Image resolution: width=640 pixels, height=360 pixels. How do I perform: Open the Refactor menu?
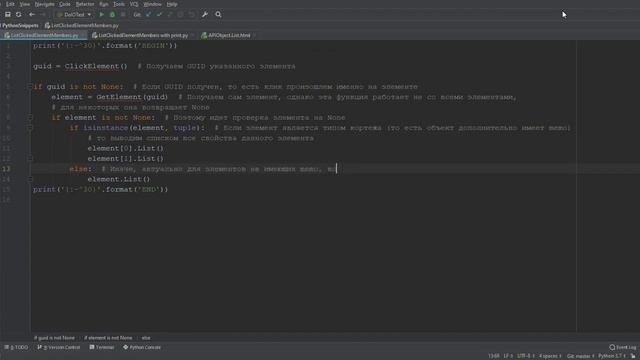tap(85, 4)
